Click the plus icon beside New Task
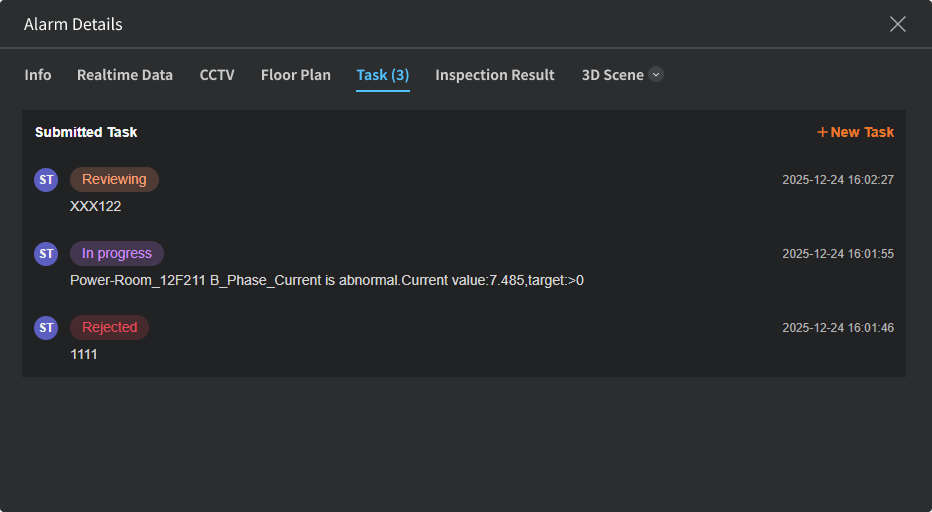The height and width of the screenshot is (512, 932). point(823,132)
